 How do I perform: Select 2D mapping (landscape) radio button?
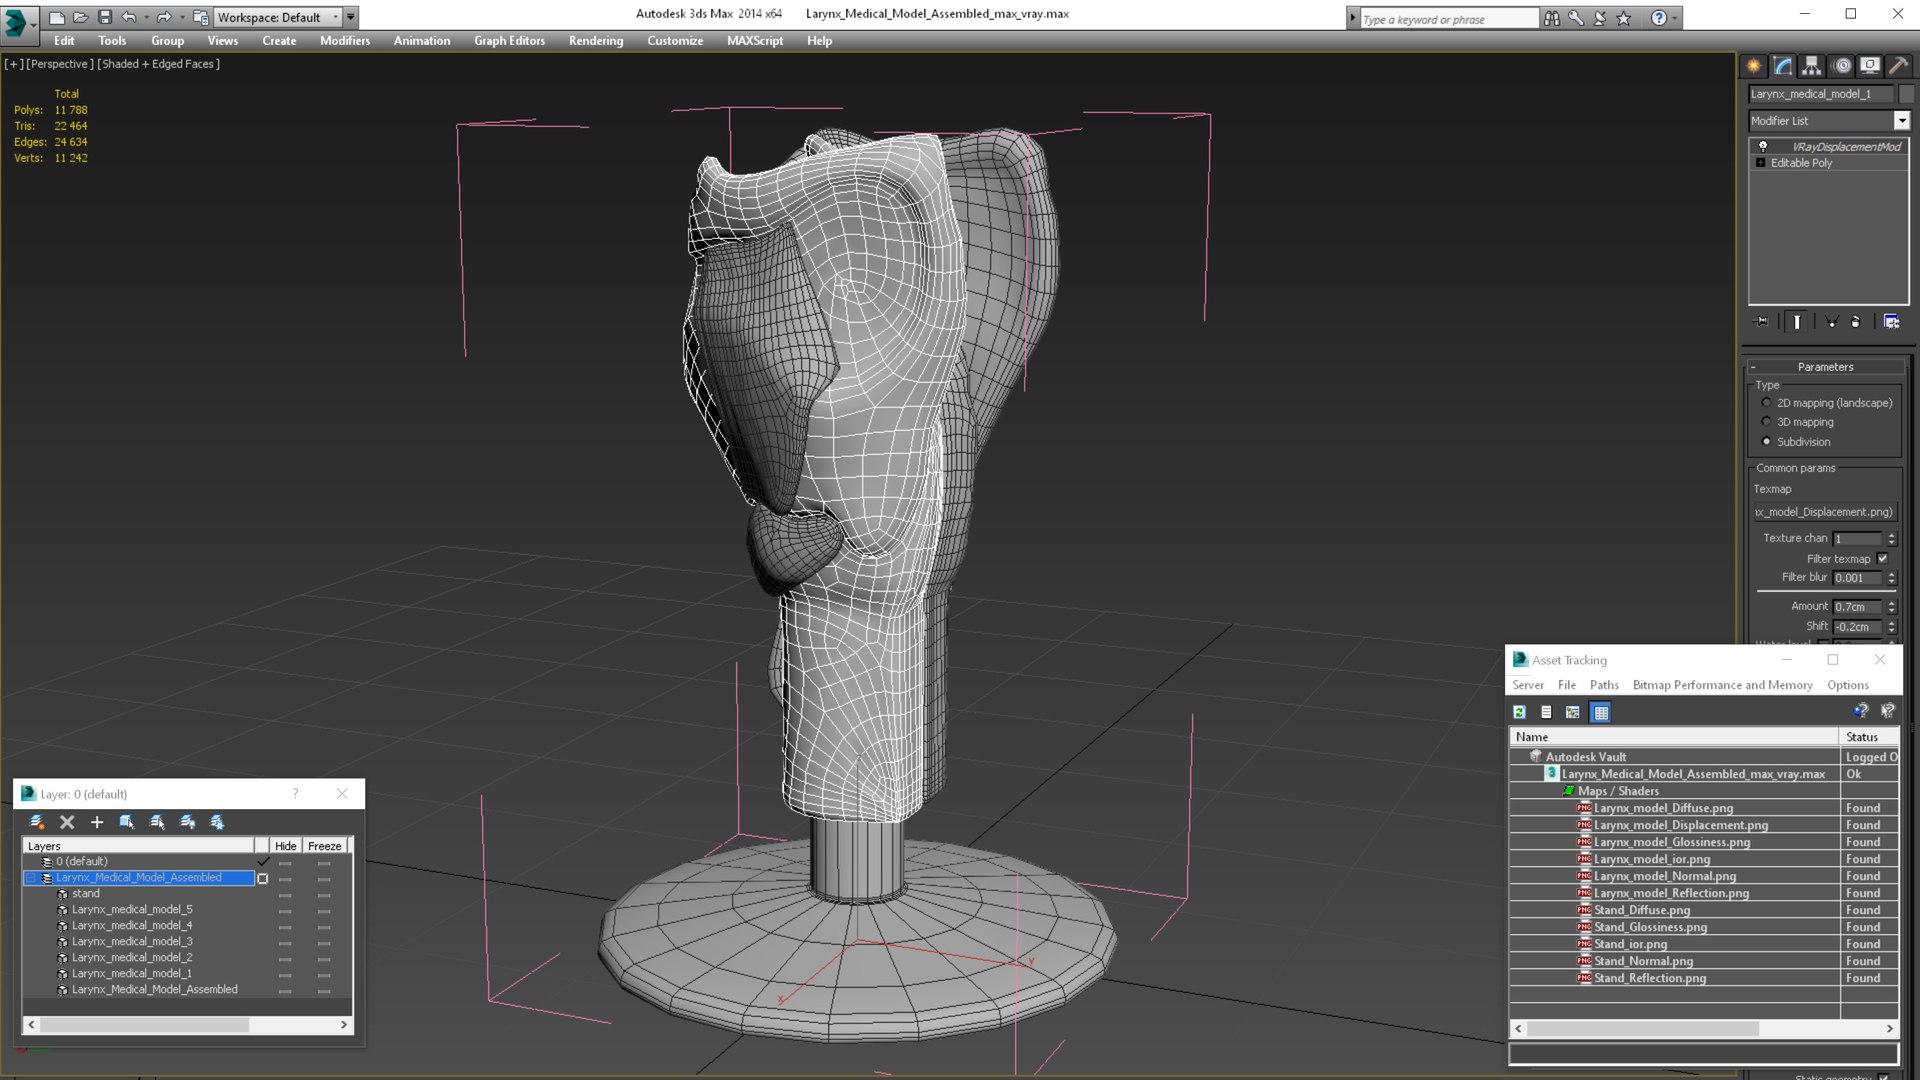[1766, 403]
